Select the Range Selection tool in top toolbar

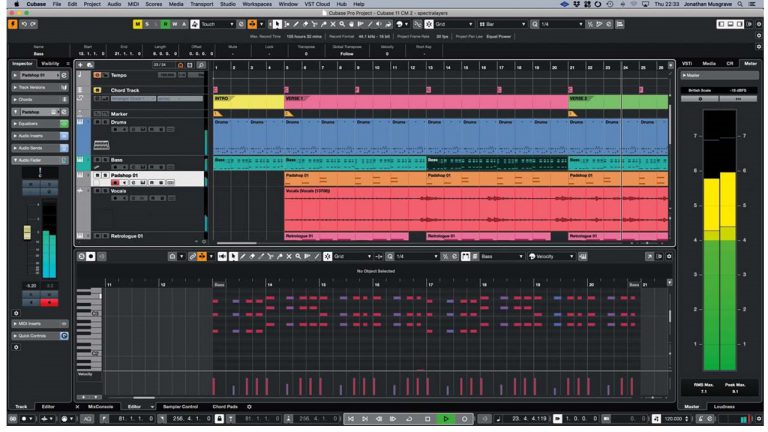(287, 24)
